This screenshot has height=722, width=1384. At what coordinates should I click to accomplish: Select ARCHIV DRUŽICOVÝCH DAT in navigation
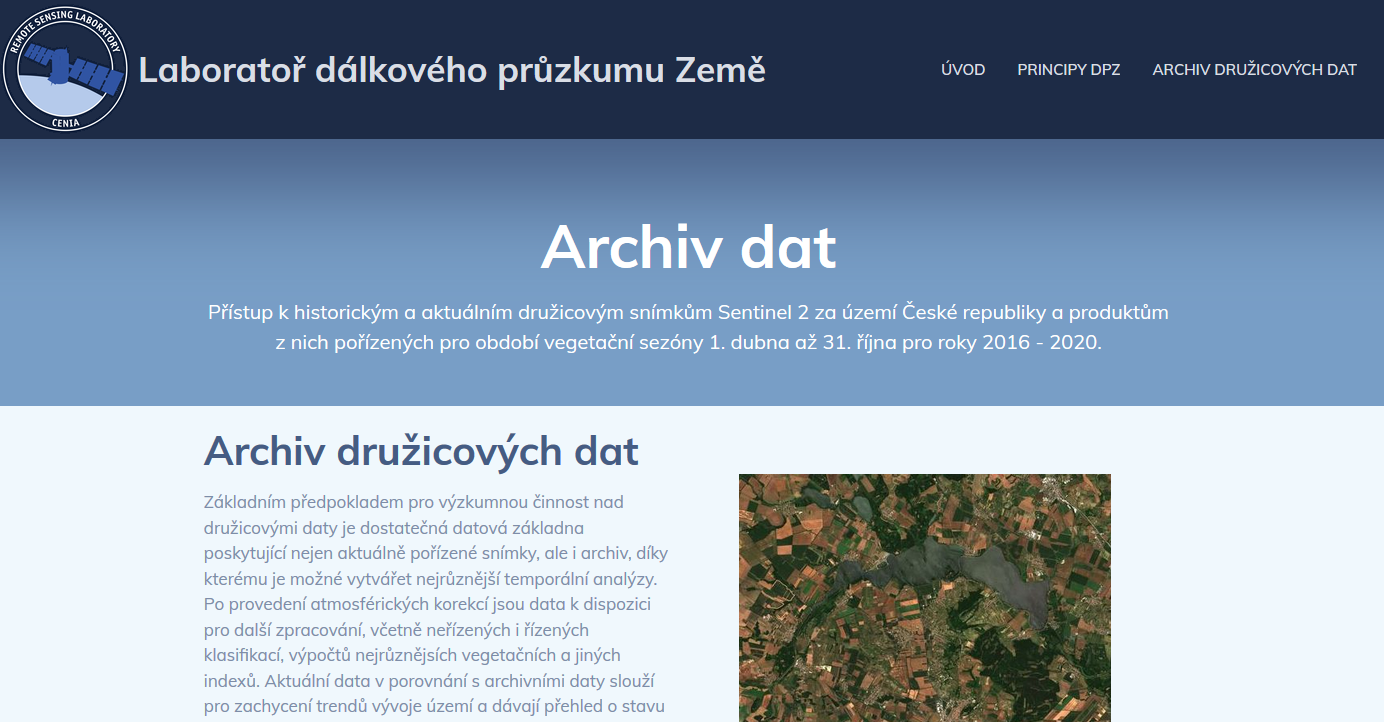click(1254, 70)
